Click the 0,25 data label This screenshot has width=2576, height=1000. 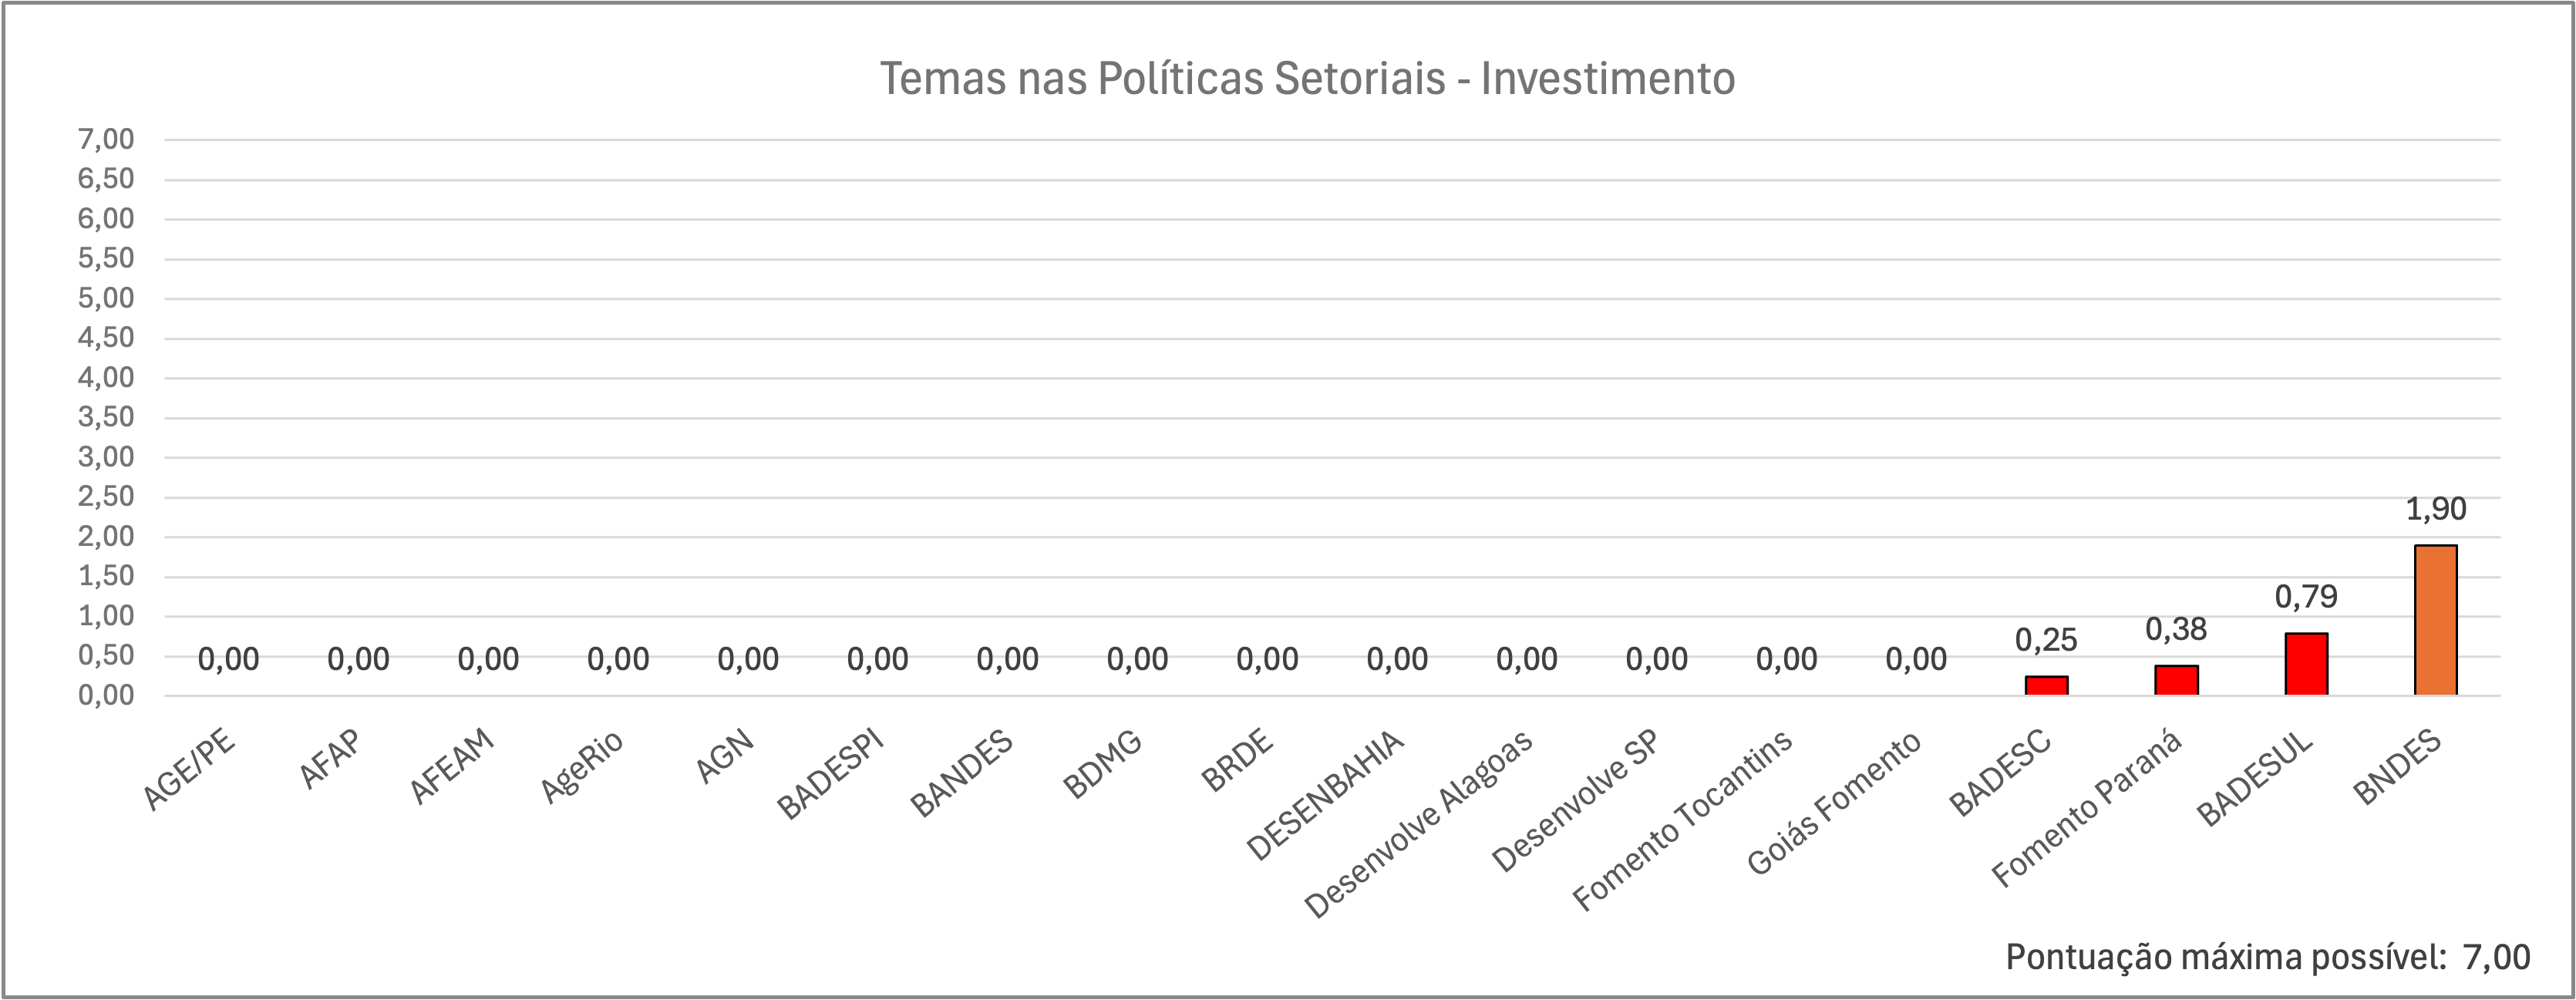(2046, 640)
